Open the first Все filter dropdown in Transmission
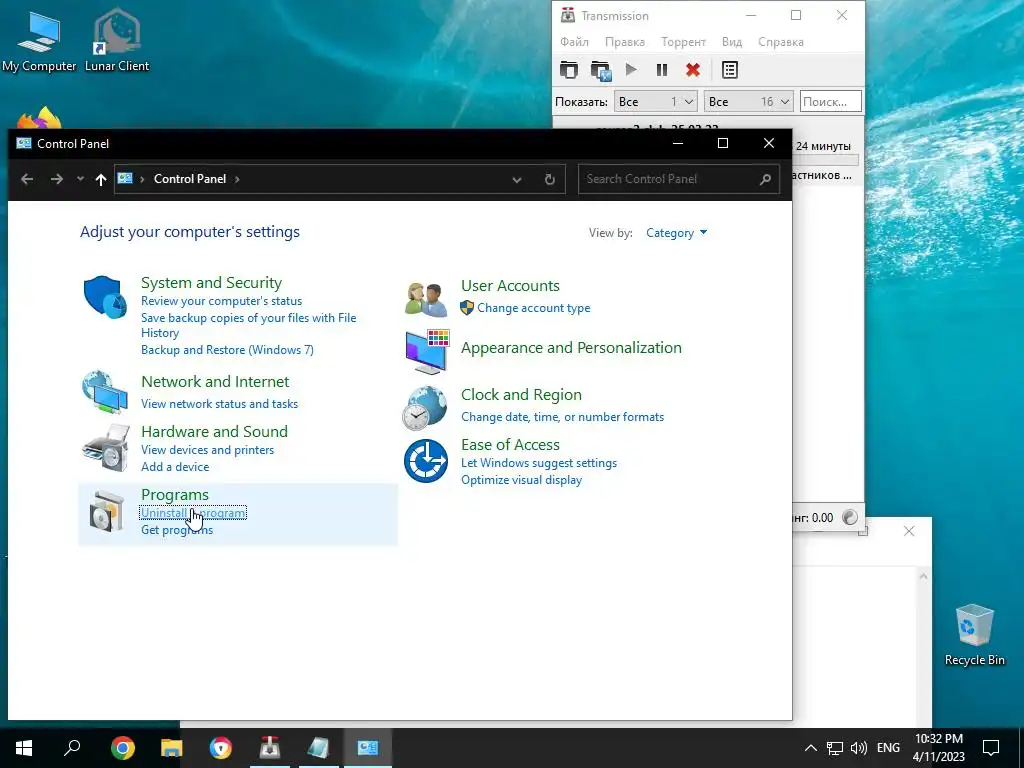This screenshot has height=768, width=1024. [656, 101]
